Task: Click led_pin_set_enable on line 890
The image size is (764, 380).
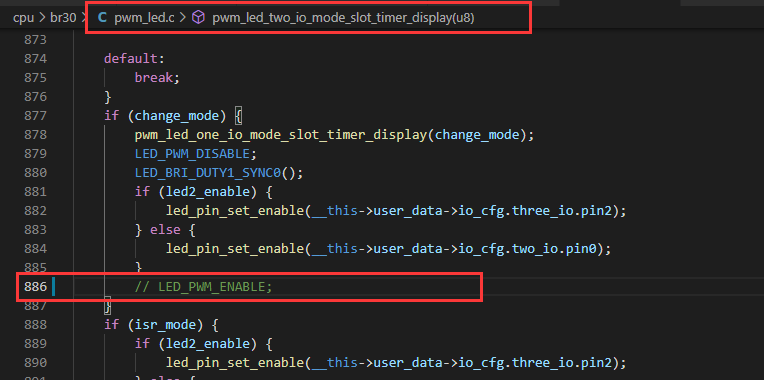Action: point(236,363)
